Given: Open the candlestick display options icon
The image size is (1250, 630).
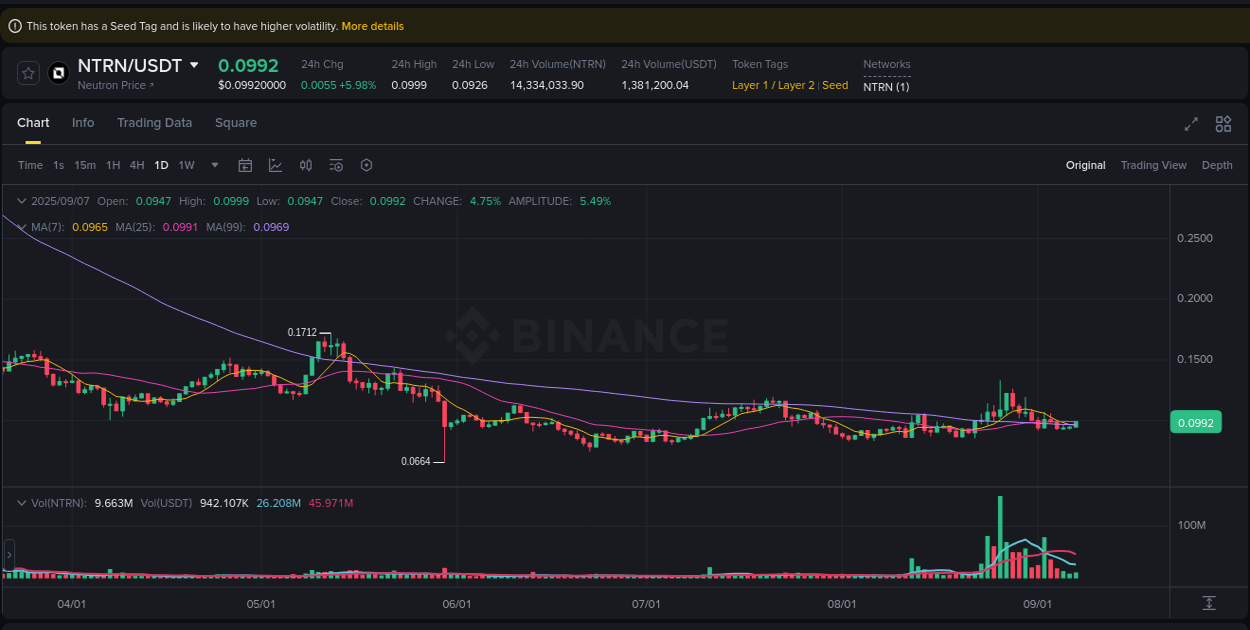Looking at the screenshot, I should [x=306, y=165].
